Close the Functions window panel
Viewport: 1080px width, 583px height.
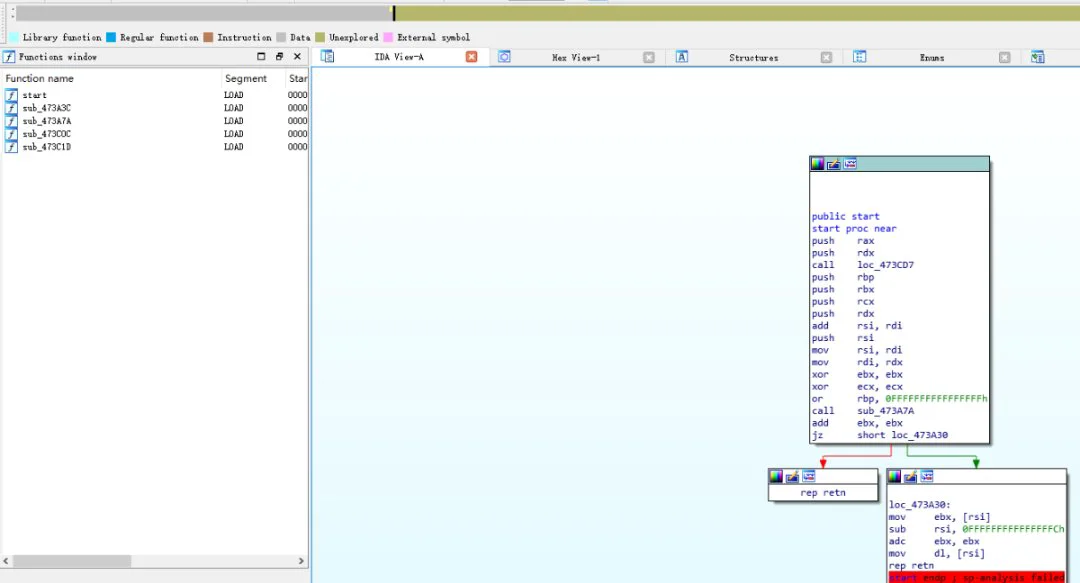pos(298,57)
